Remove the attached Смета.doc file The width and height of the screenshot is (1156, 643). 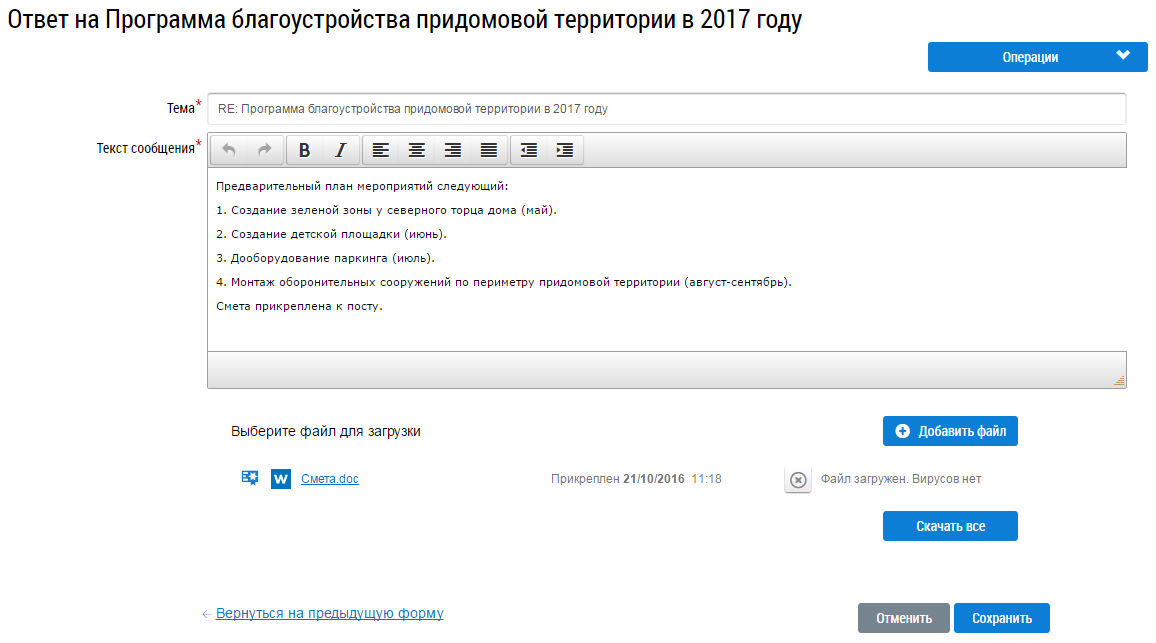(x=798, y=480)
